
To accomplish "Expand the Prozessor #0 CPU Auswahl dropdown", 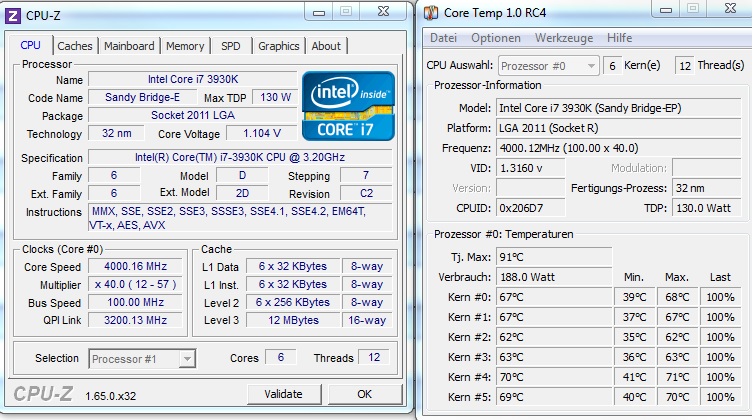I will coord(591,66).
